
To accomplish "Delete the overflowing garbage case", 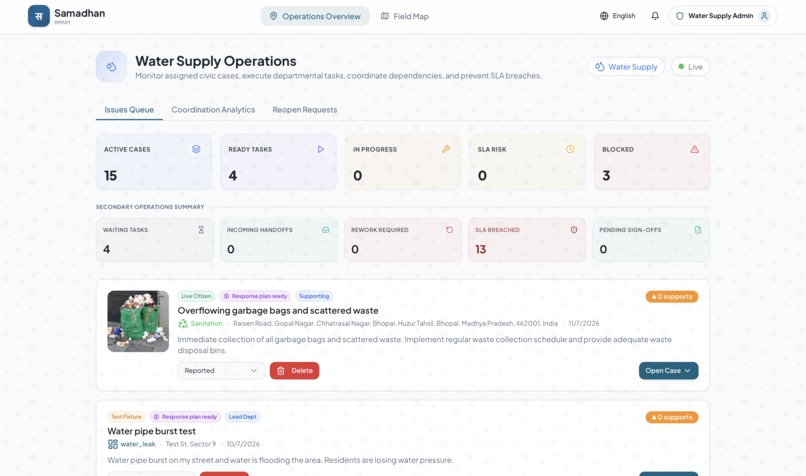I will click(x=295, y=371).
